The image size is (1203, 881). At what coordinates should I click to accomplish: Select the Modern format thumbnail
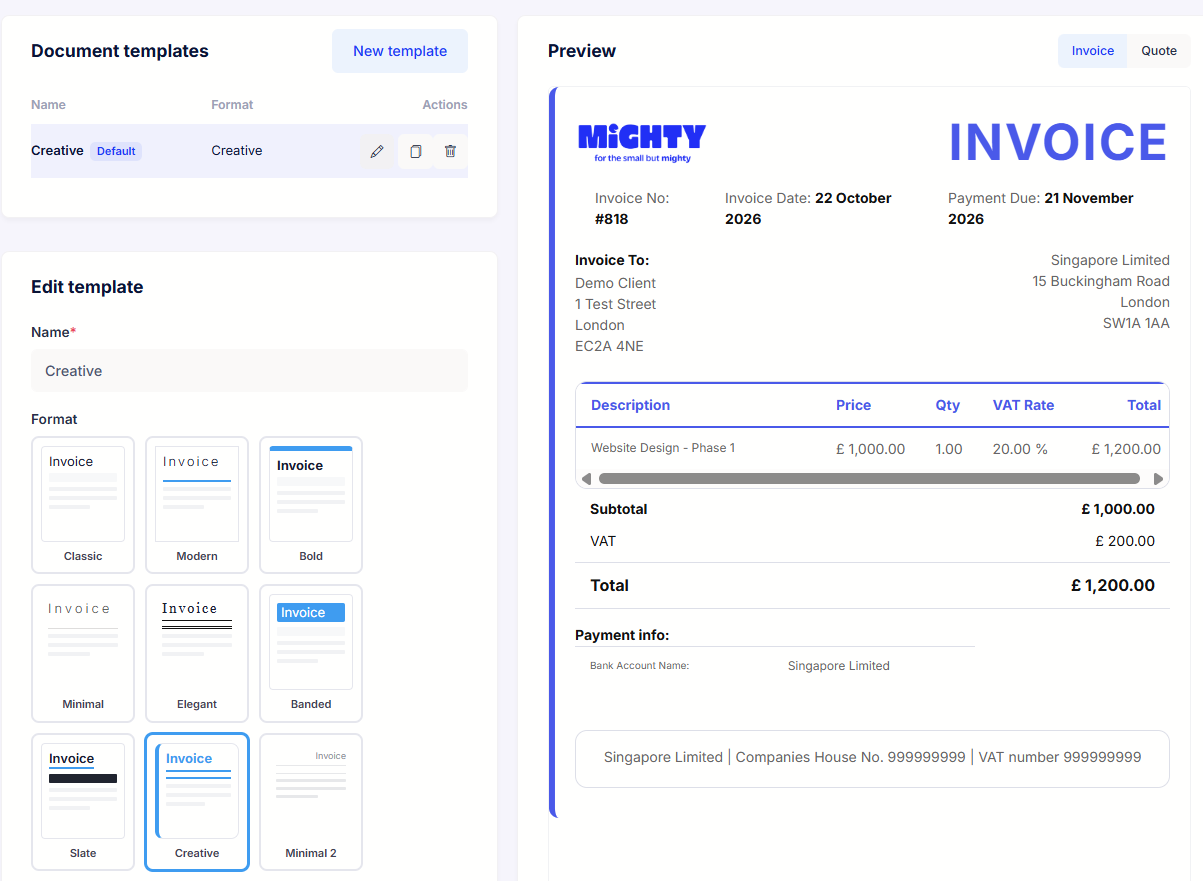point(197,505)
